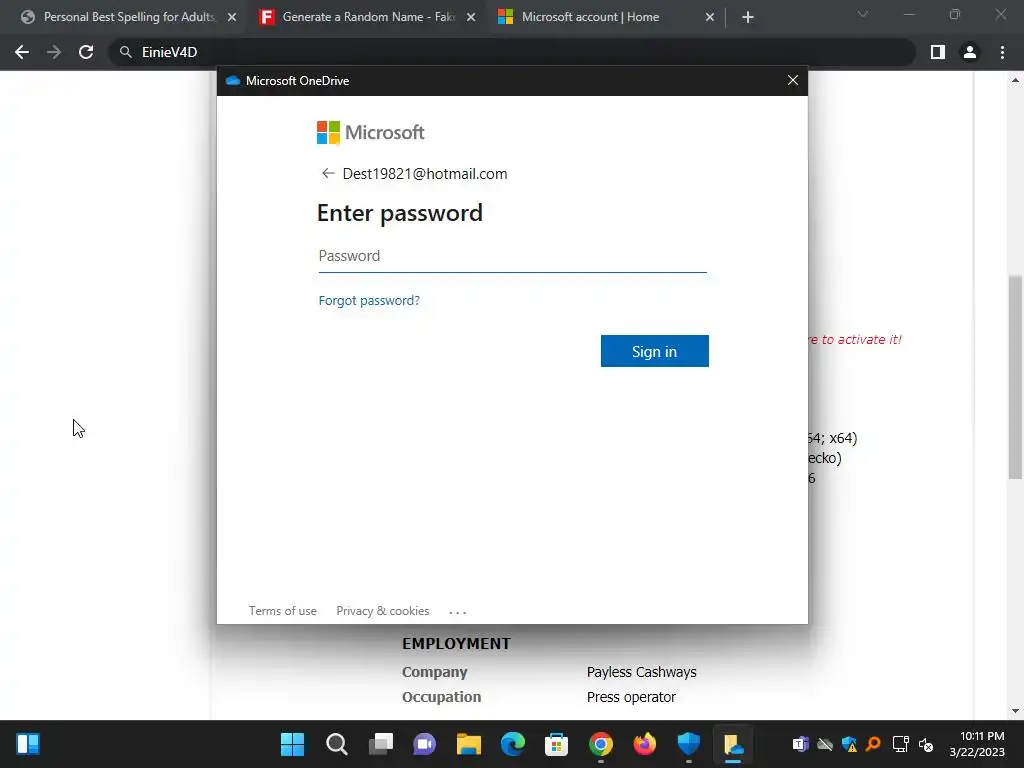Screen dimensions: 1024x768
Task: Open Task View on taskbar
Action: click(x=381, y=744)
